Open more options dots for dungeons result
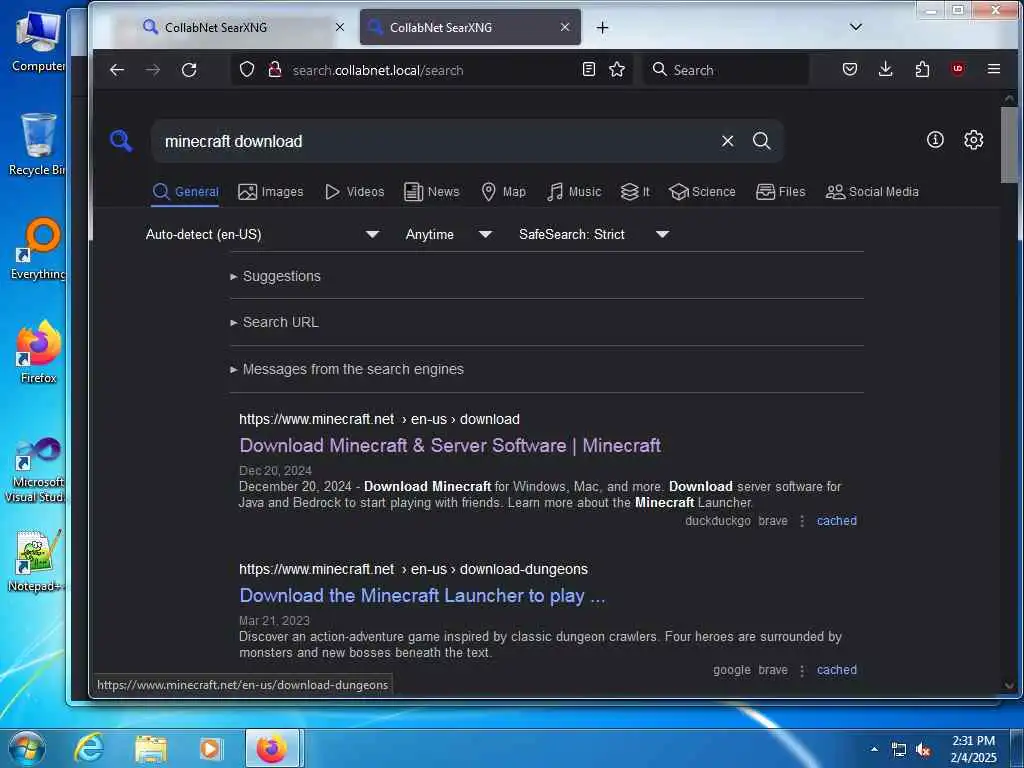Viewport: 1024px width, 768px height. pyautogui.click(x=802, y=670)
